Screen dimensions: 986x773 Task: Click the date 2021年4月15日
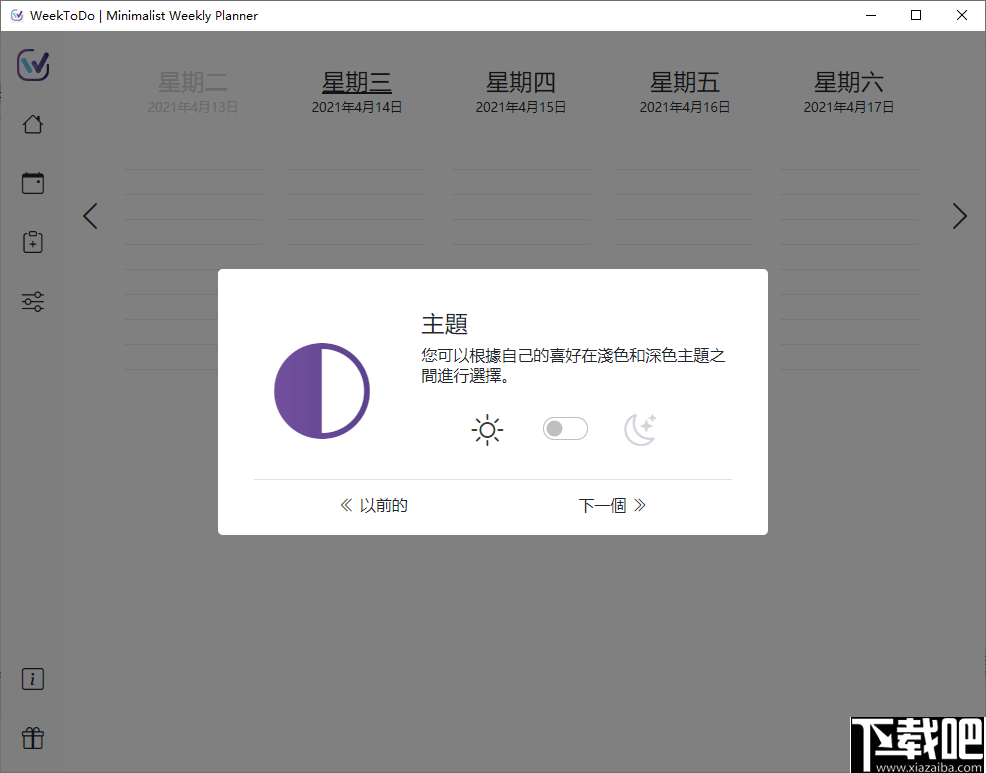pyautogui.click(x=521, y=108)
